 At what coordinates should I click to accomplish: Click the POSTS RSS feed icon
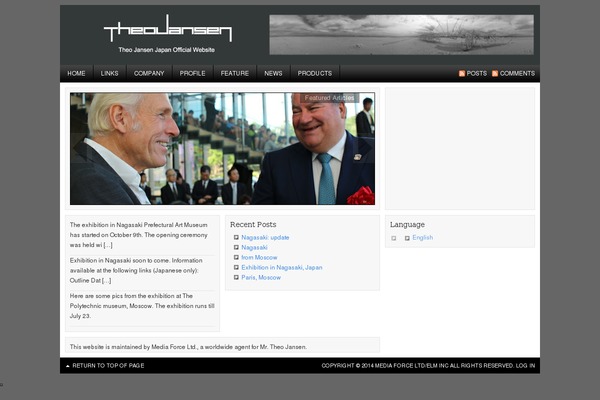tap(462, 73)
